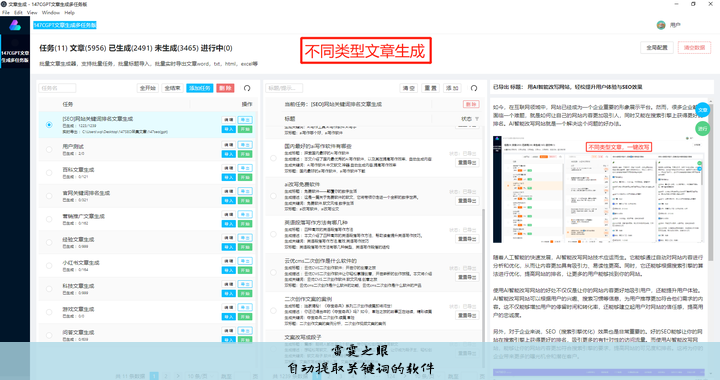Click blue filled 导入 button for 百科文章生成
The height and width of the screenshot is (380, 720).
pos(228,178)
